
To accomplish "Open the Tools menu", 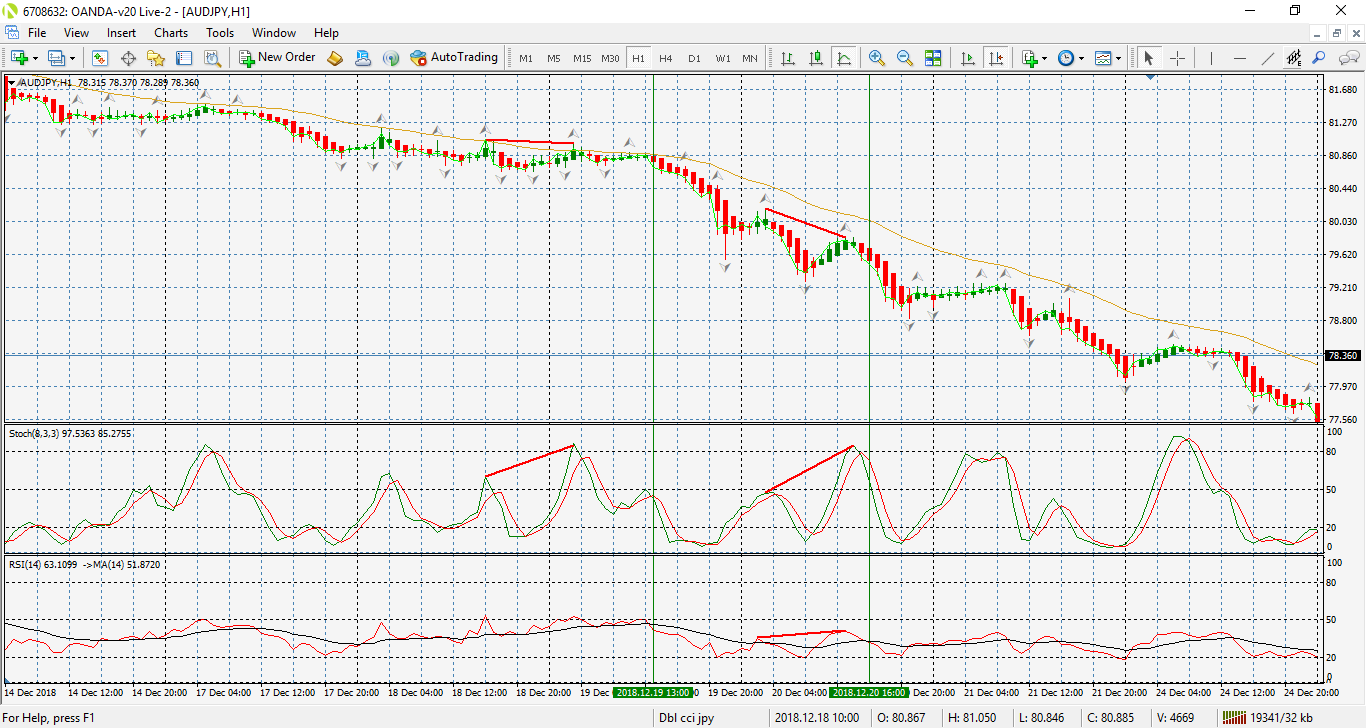I will (x=220, y=33).
